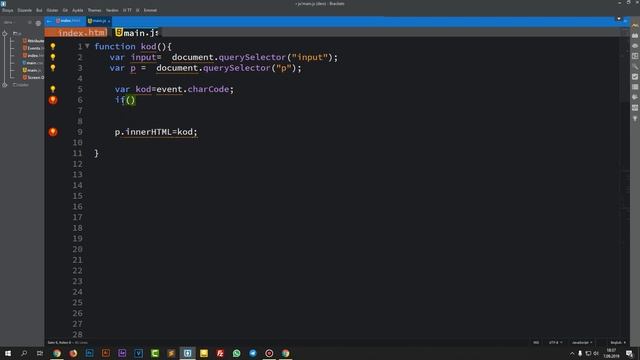The height and width of the screenshot is (360, 640).
Task: Click the layout panel icon in right toolbar
Action: coord(635,56)
